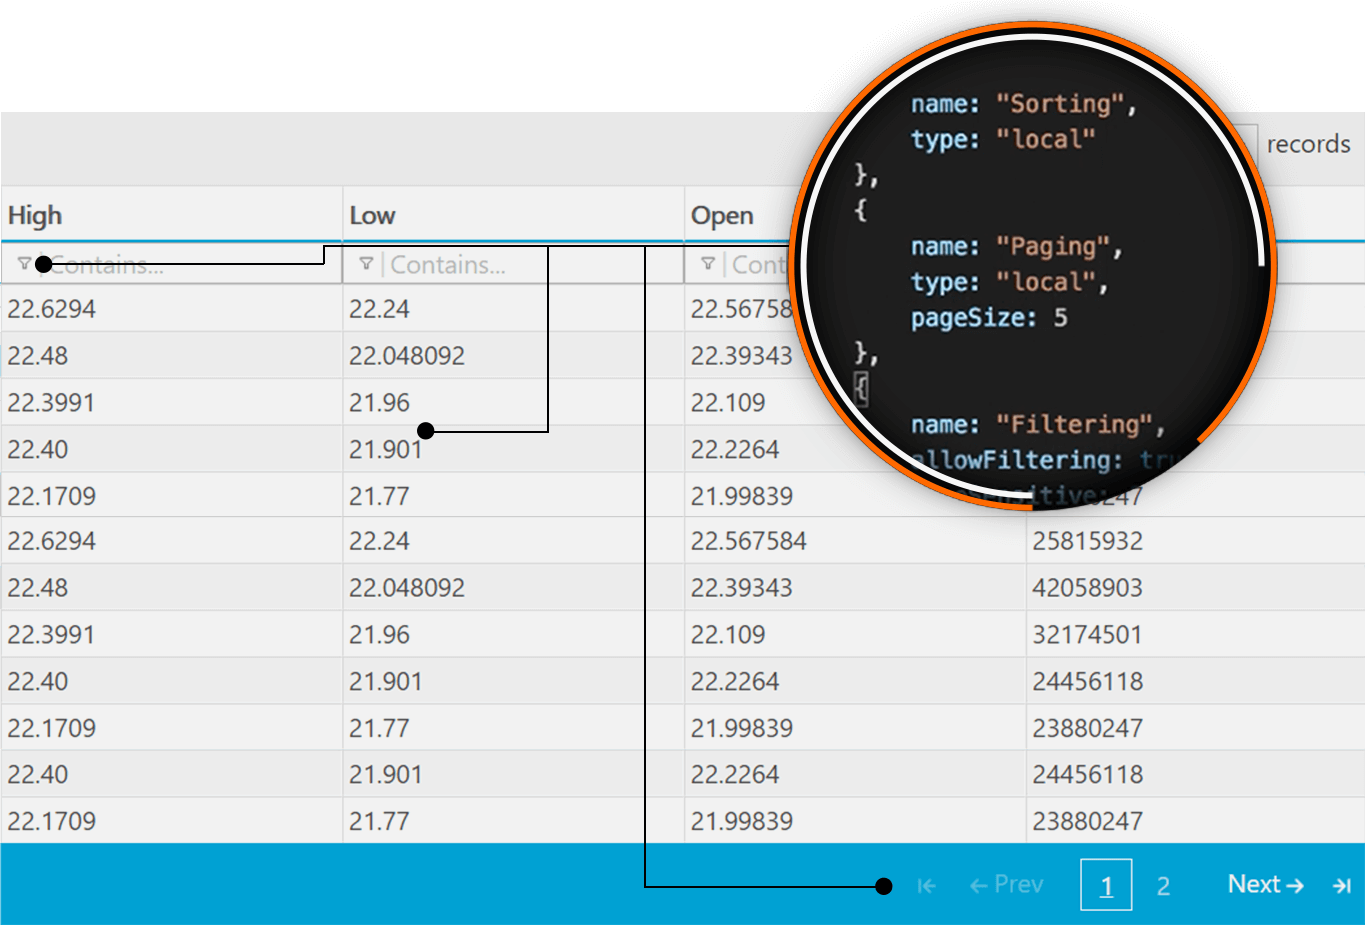Select the cell showing 42058903
Viewport: 1365px width, 925px height.
click(x=1087, y=588)
